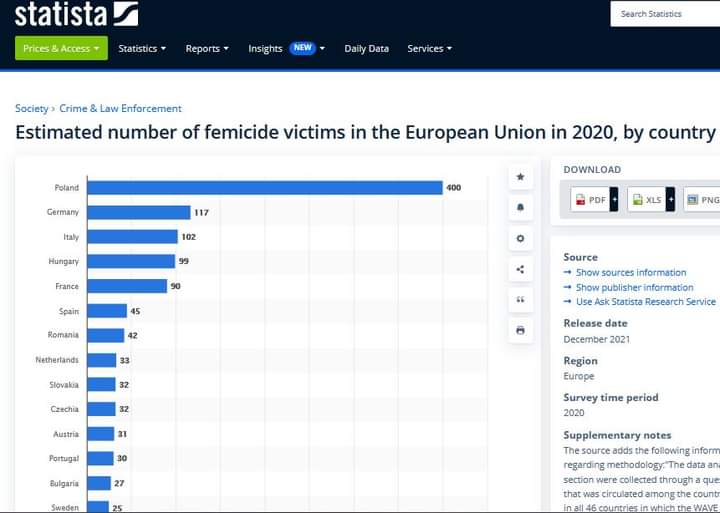Open Daily Data in navigation bar

pos(366,49)
